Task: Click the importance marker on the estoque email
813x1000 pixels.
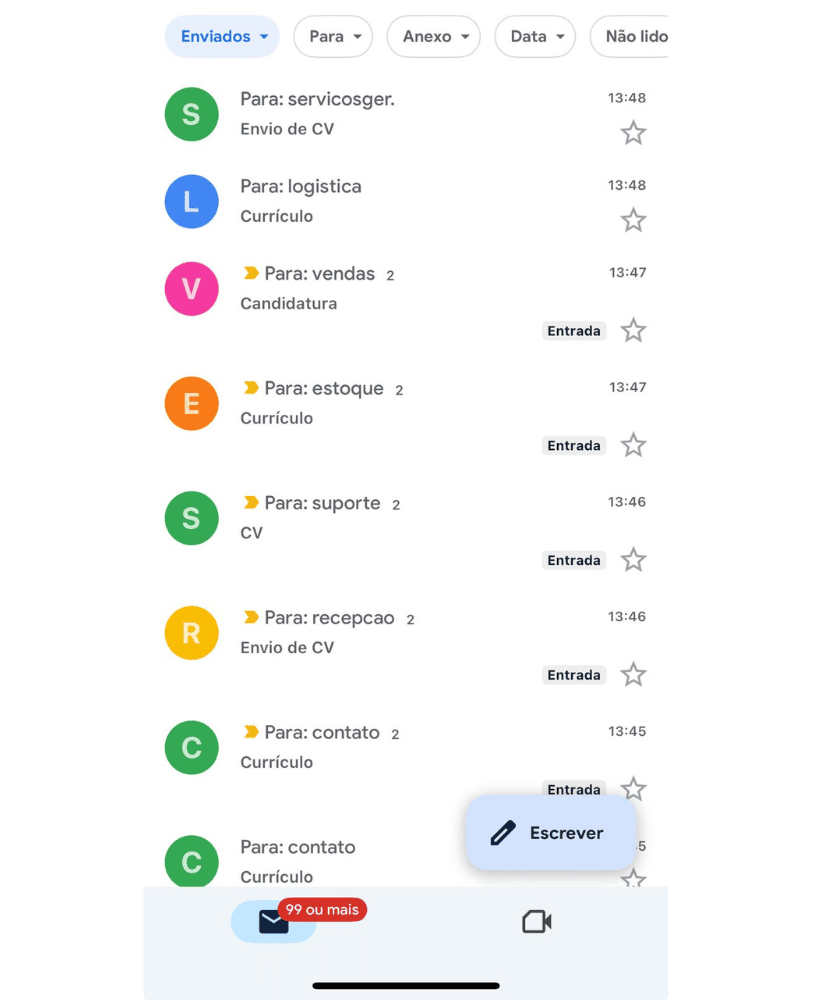Action: (251, 388)
